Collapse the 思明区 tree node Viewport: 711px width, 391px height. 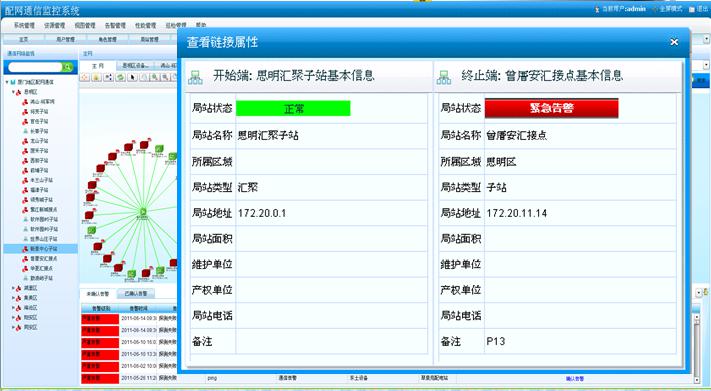coord(13,92)
